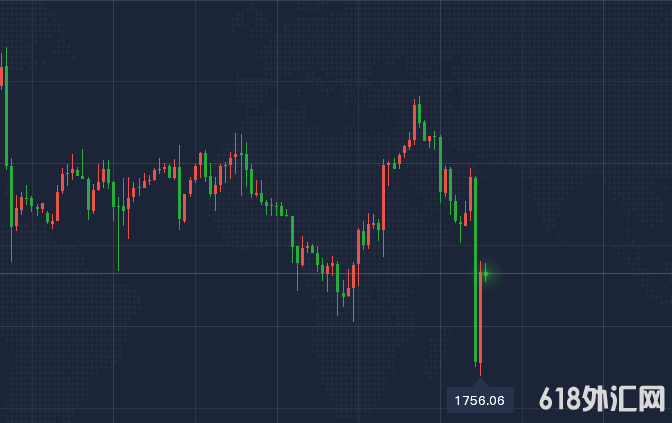The image size is (672, 423).
Task: Click the 618外汇网 watermark text
Action: click(x=602, y=400)
